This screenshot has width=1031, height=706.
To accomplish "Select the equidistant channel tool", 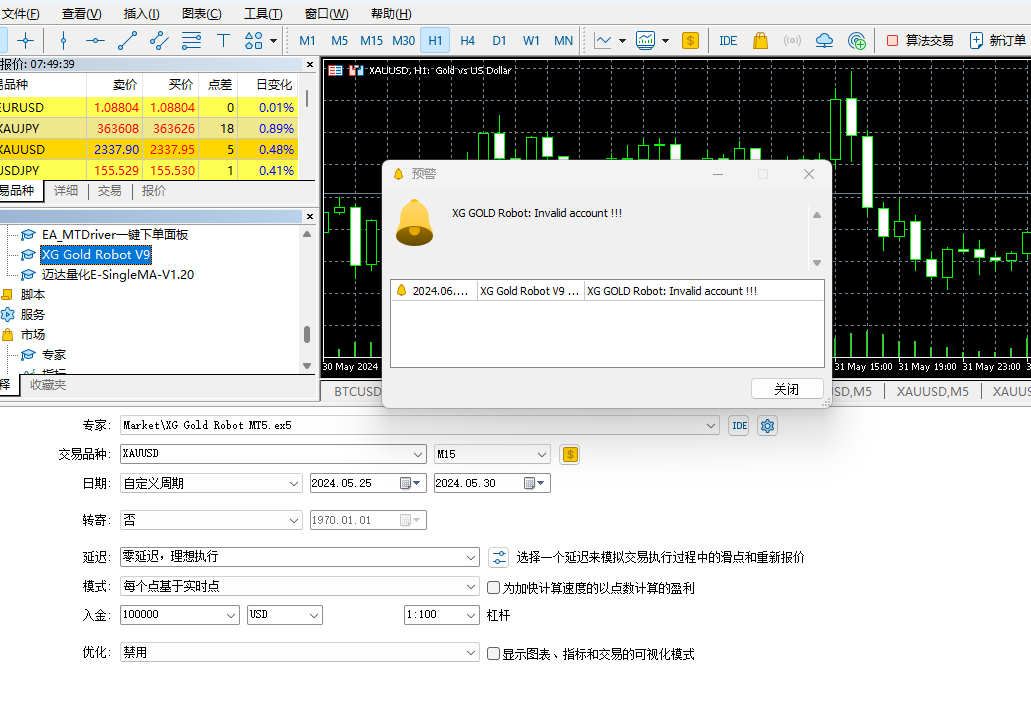I will (x=159, y=41).
